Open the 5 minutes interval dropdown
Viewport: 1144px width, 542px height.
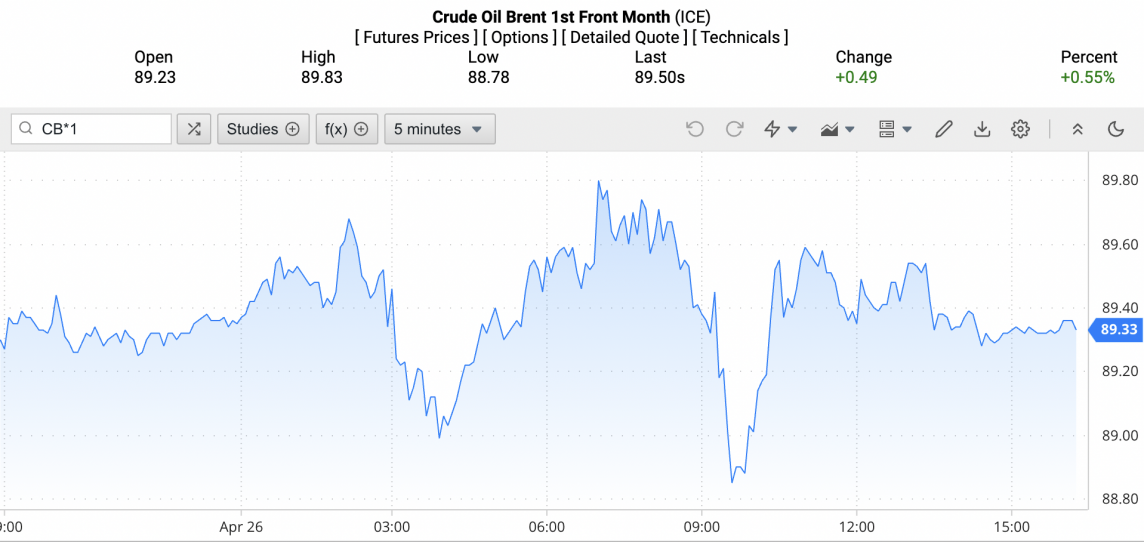point(439,129)
